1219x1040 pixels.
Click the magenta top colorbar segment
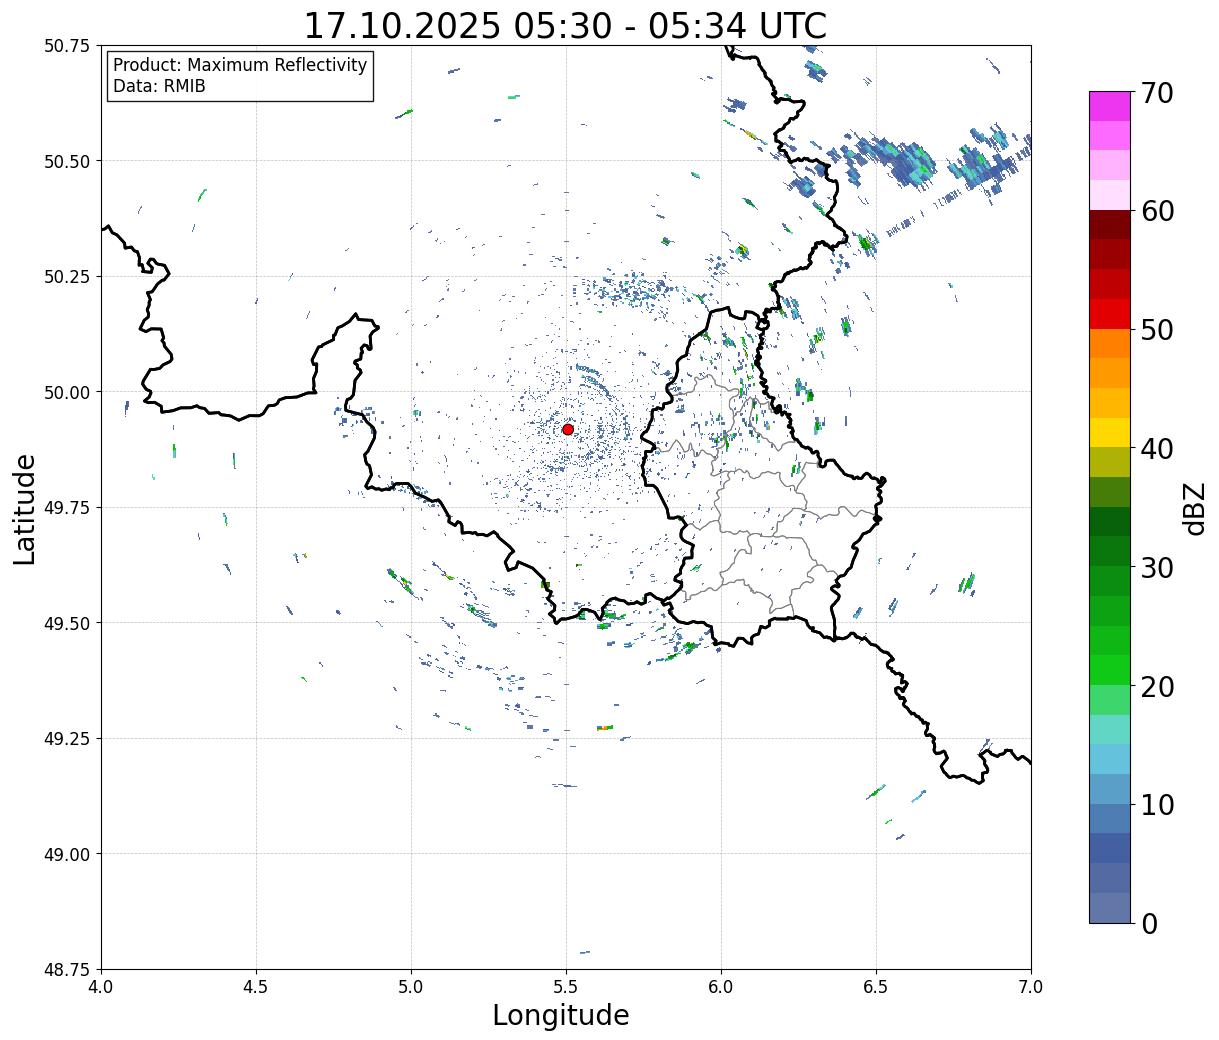point(1110,106)
